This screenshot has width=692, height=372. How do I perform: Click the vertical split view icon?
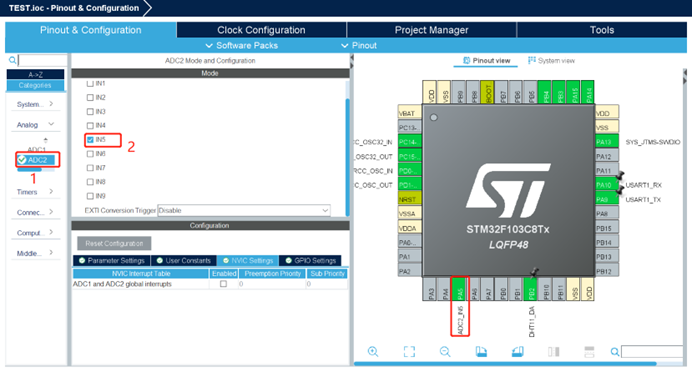(553, 352)
